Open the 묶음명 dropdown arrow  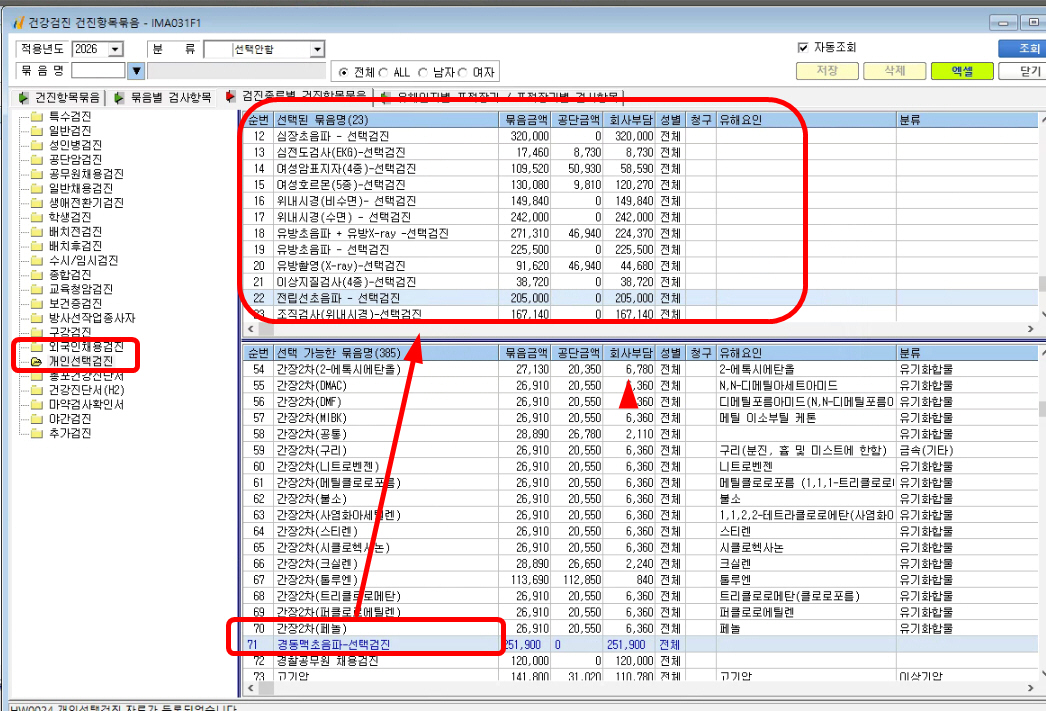pyautogui.click(x=136, y=70)
